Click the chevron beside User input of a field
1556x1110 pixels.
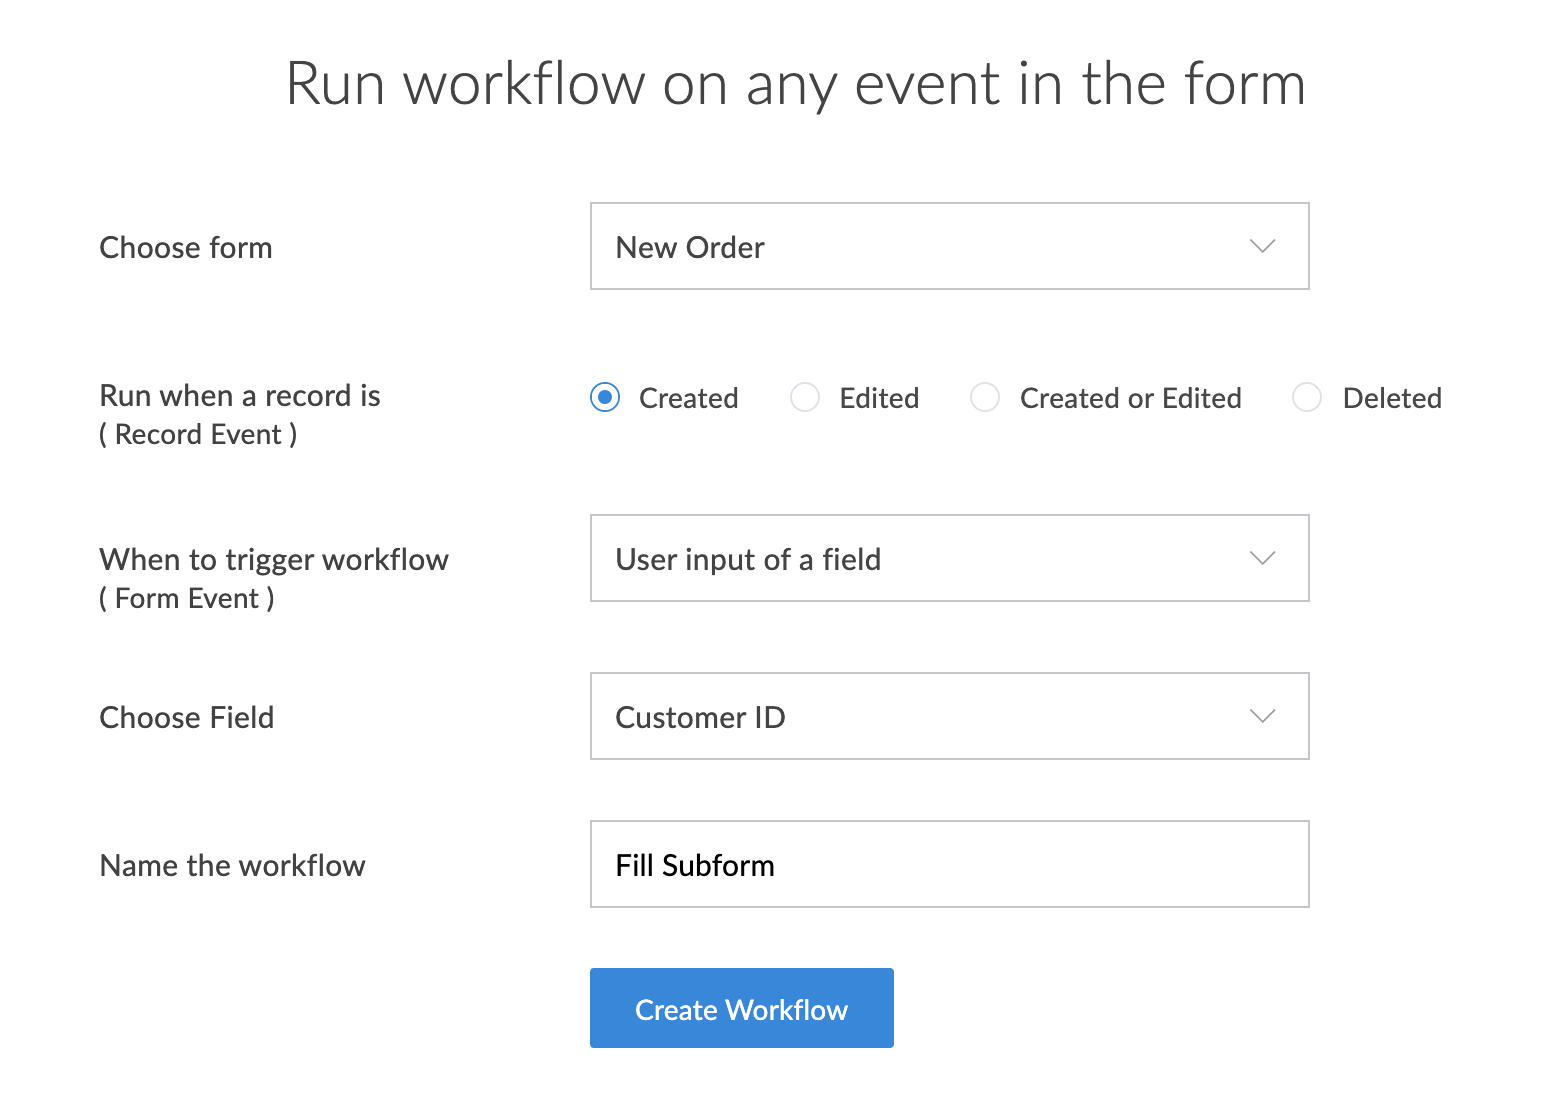coord(1262,558)
